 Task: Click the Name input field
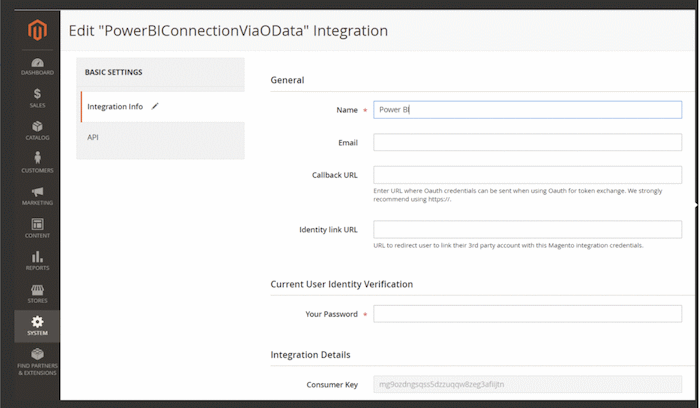point(527,110)
